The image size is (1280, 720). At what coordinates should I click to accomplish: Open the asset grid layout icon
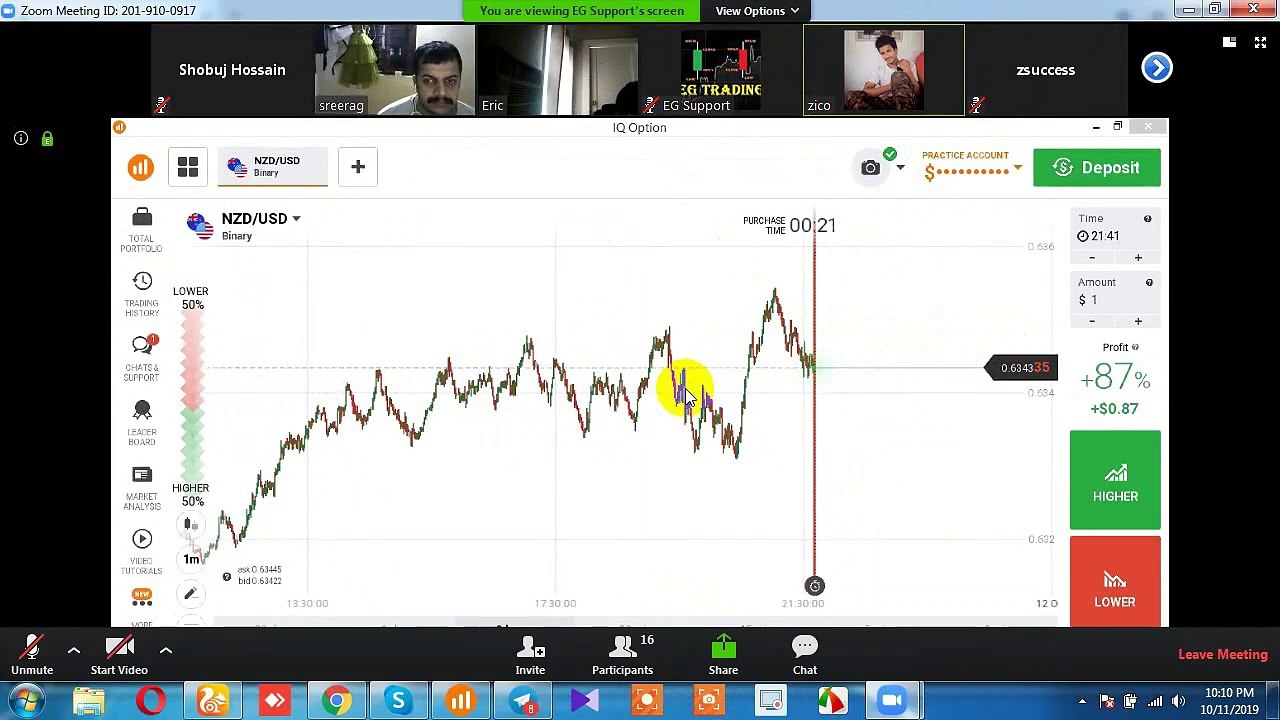click(188, 167)
